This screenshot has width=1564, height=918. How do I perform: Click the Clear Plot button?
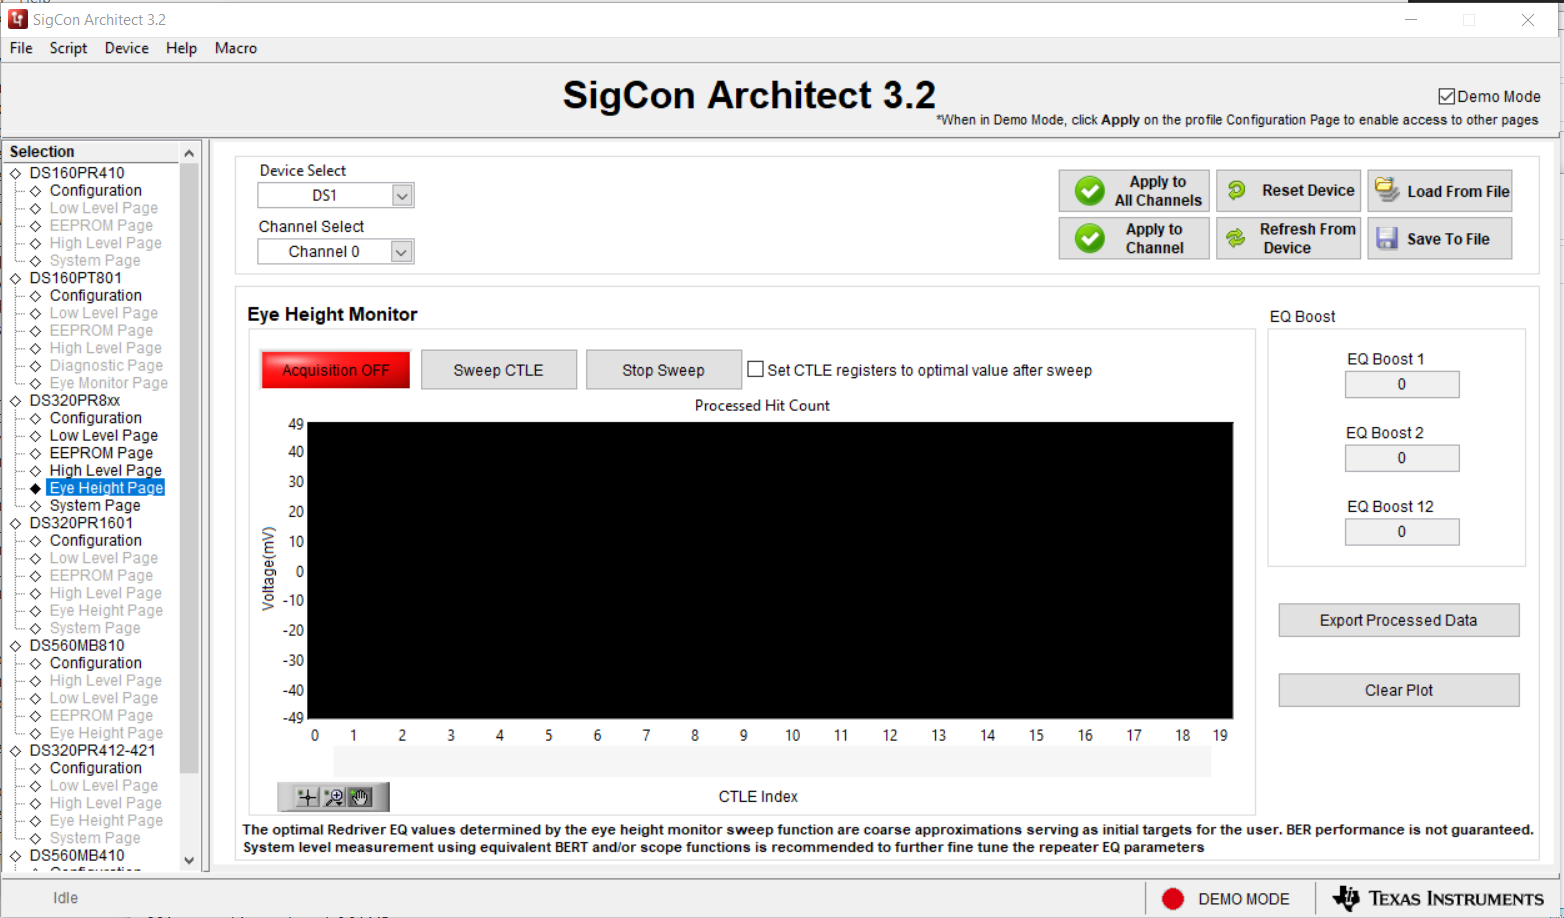1399,690
